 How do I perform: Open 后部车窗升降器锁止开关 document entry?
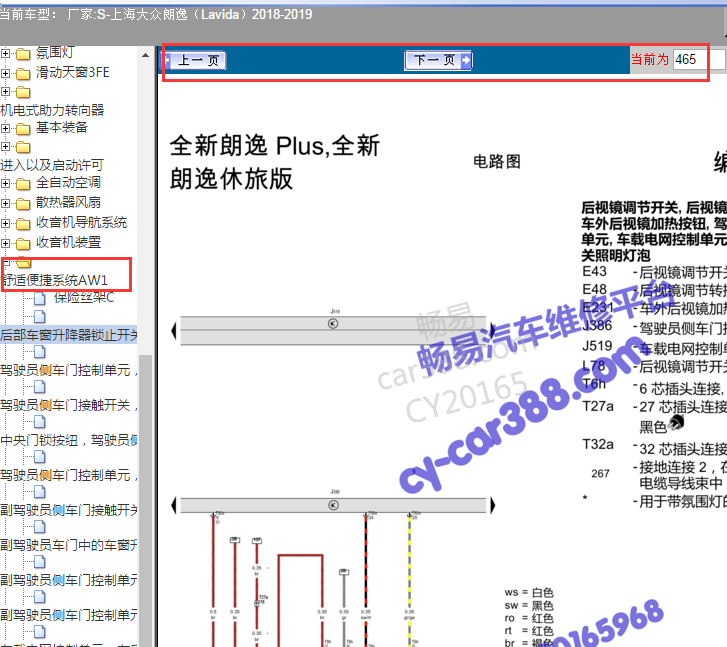point(69,335)
